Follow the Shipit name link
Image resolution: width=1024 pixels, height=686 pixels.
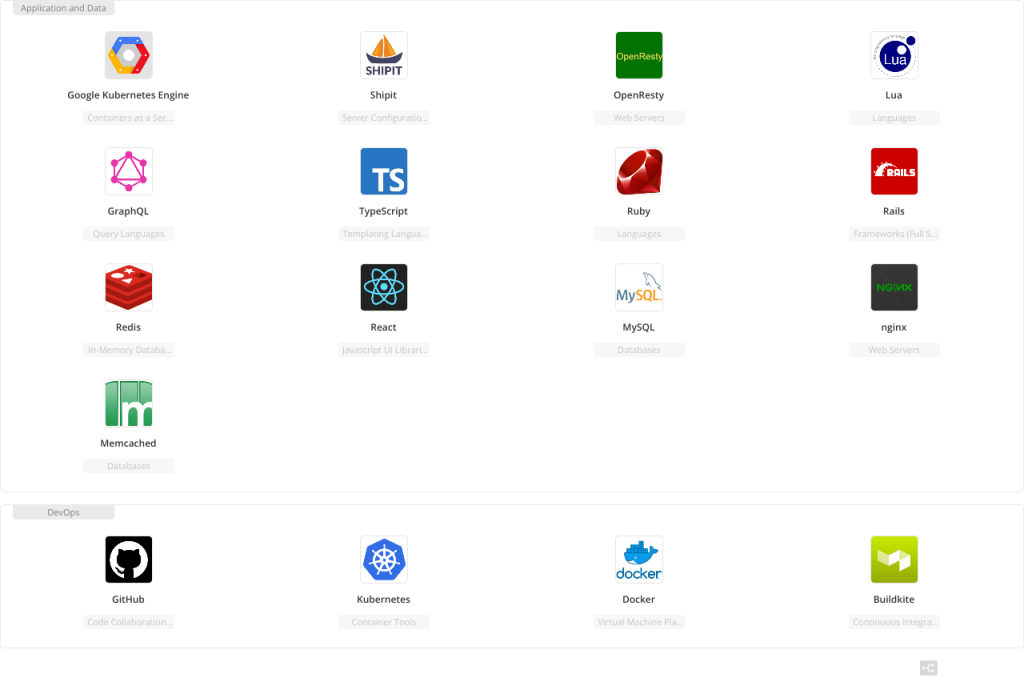coord(383,95)
